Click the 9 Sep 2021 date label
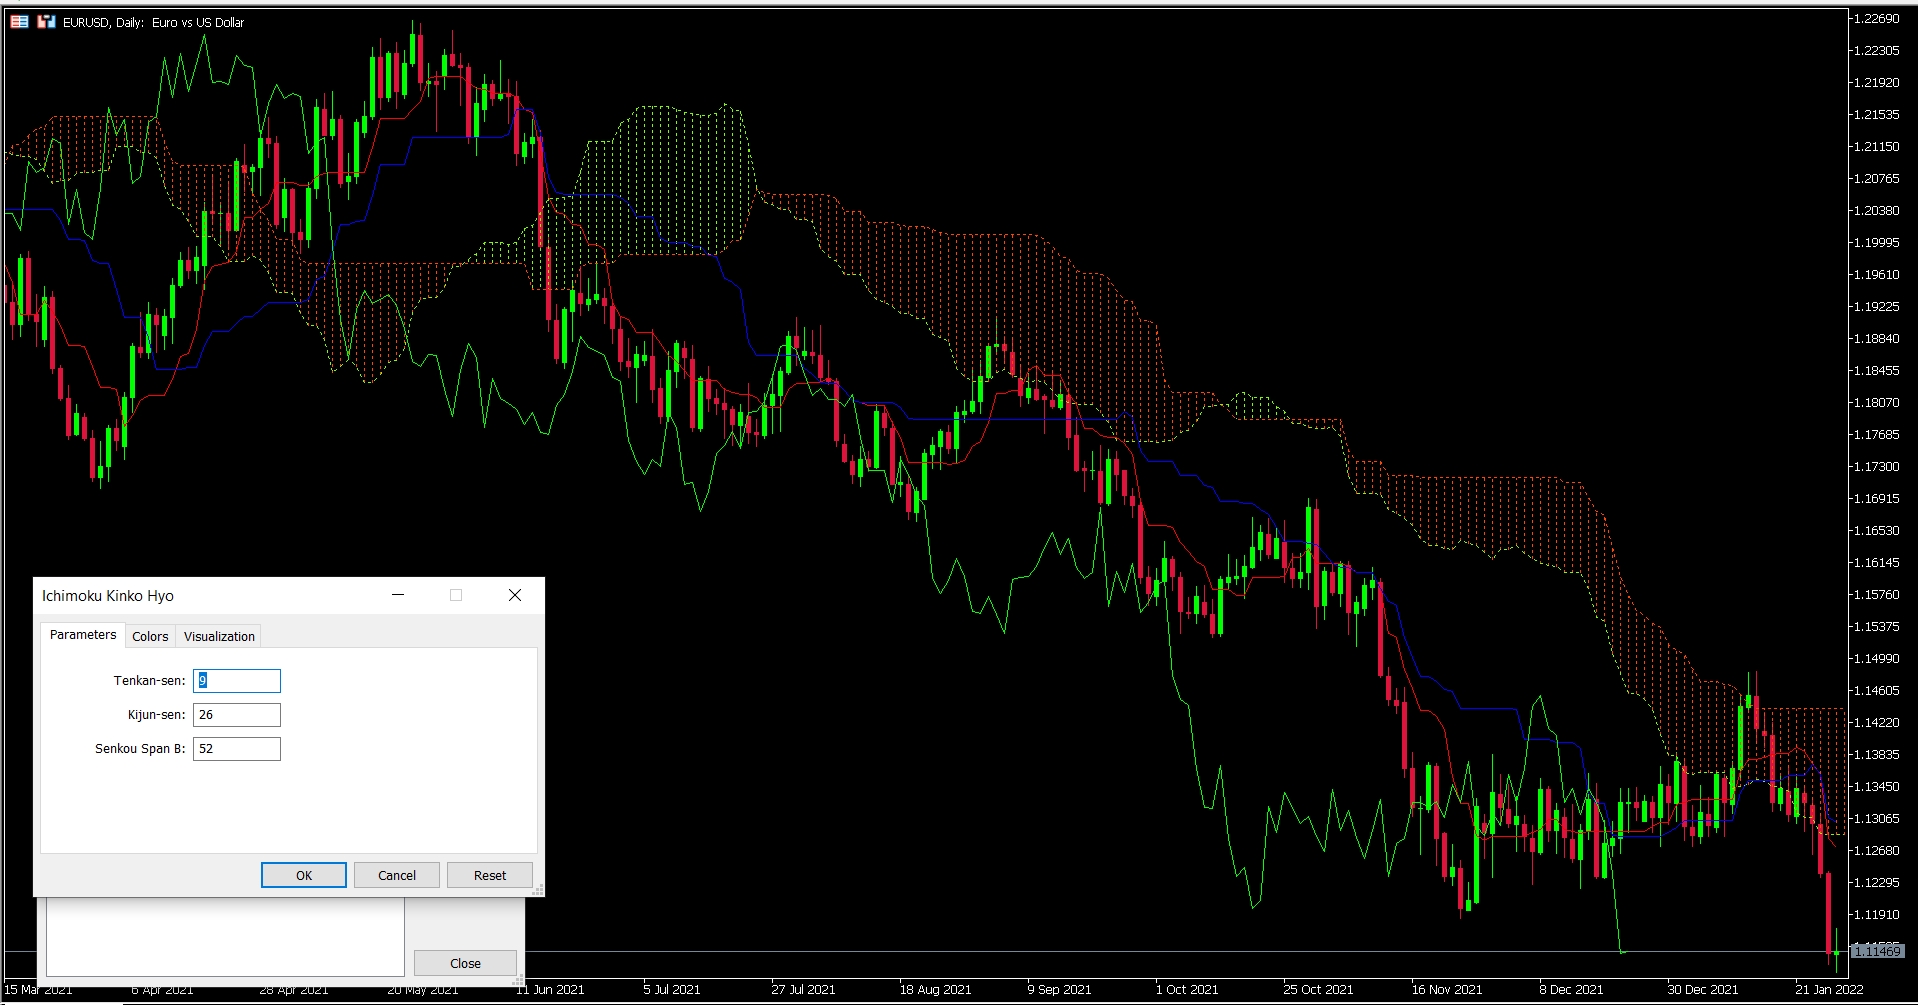This screenshot has height=1005, width=1918. (1059, 989)
